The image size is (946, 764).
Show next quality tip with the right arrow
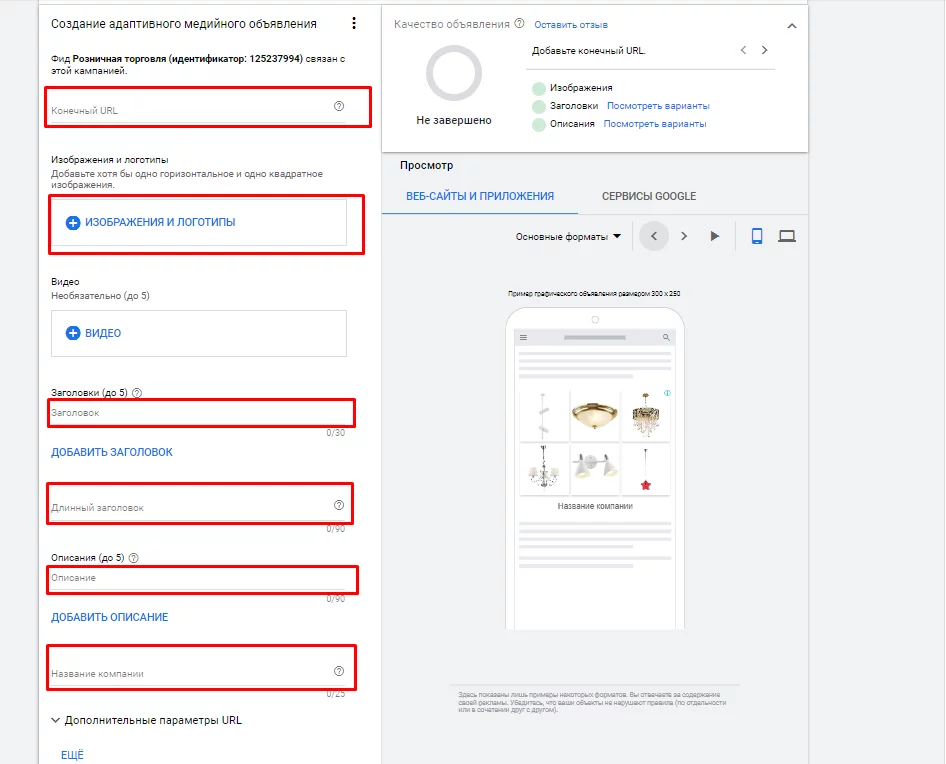[x=764, y=50]
